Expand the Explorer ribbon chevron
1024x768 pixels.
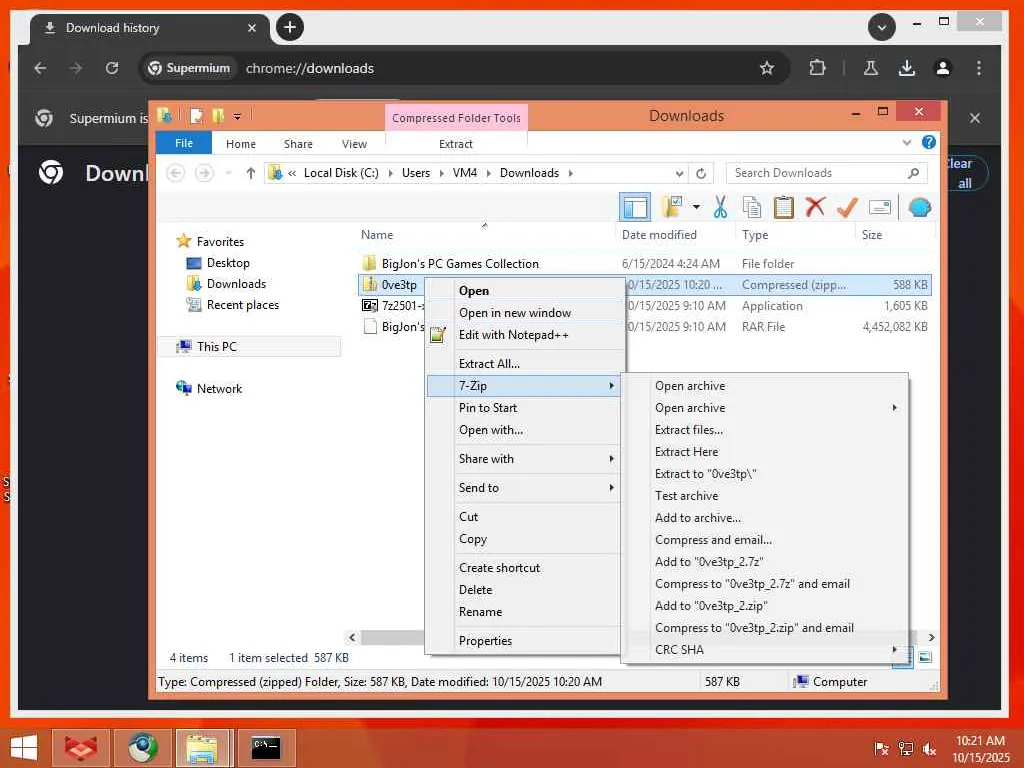point(906,142)
